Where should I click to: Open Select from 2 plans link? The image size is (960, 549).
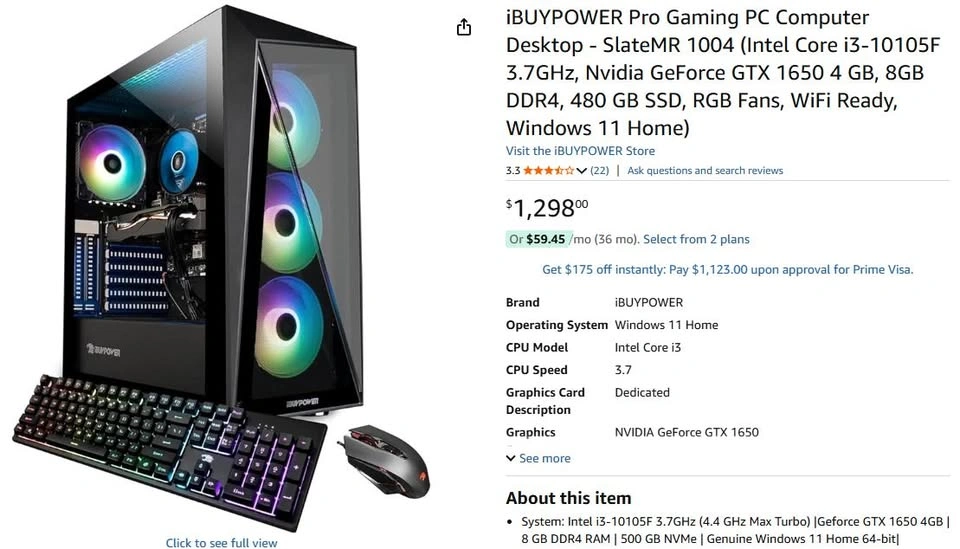[x=696, y=239]
